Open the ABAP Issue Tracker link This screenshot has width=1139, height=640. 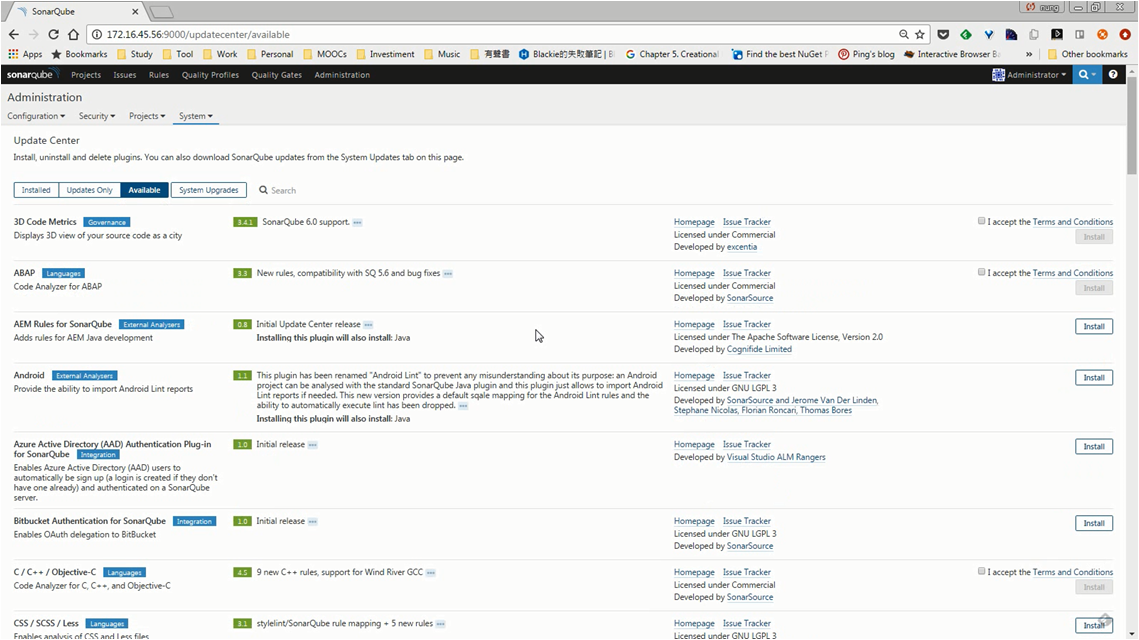pos(747,273)
